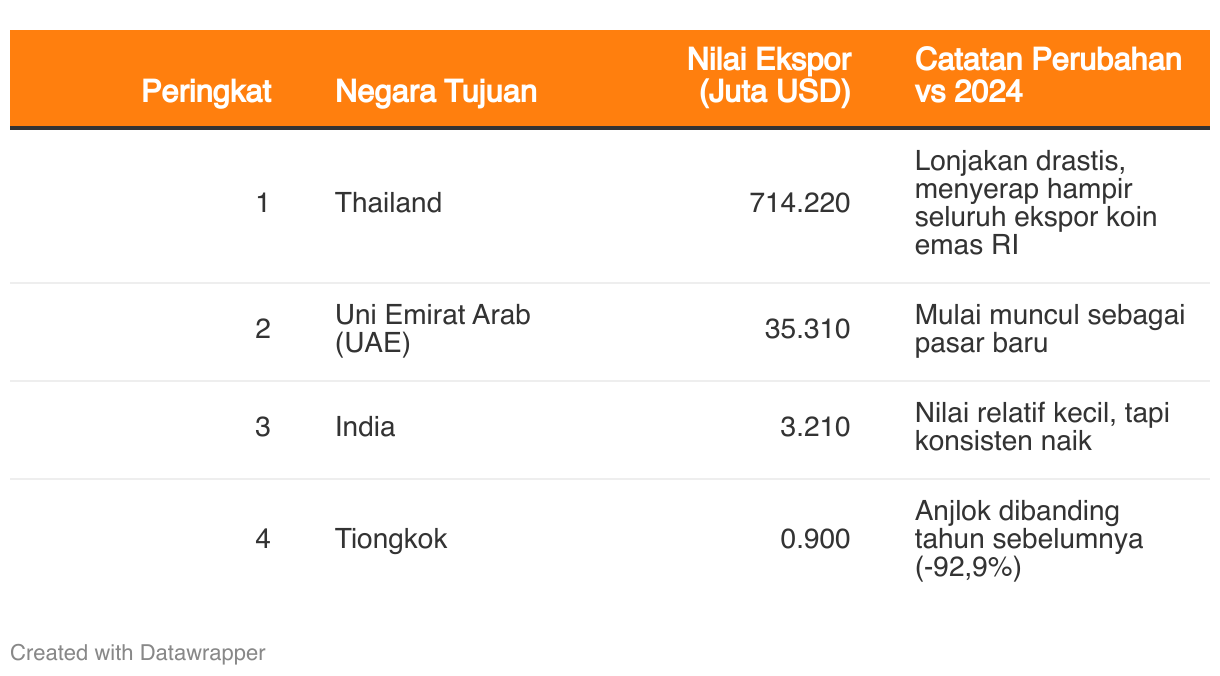The width and height of the screenshot is (1220, 676).
Task: Select the Tiongkok country cell
Action: click(x=391, y=539)
